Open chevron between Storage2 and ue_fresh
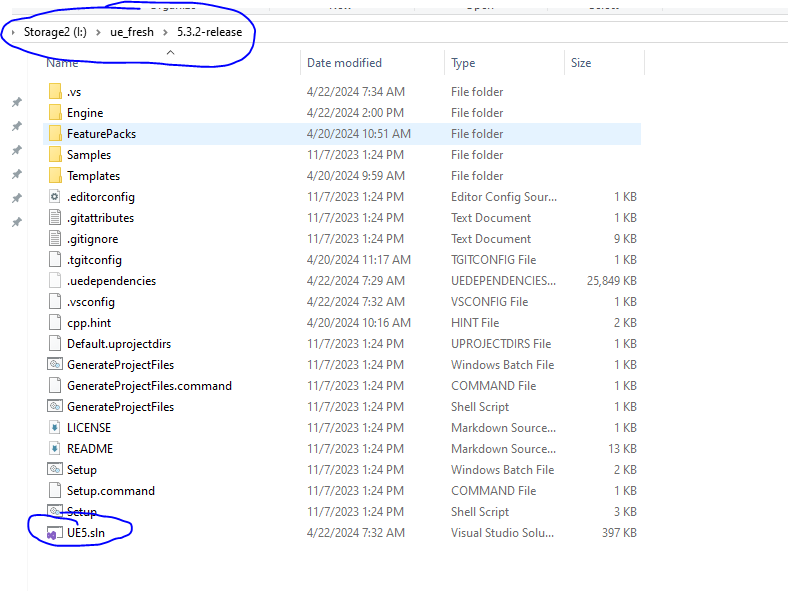Screen dimensions: 788x591 (x=98, y=32)
